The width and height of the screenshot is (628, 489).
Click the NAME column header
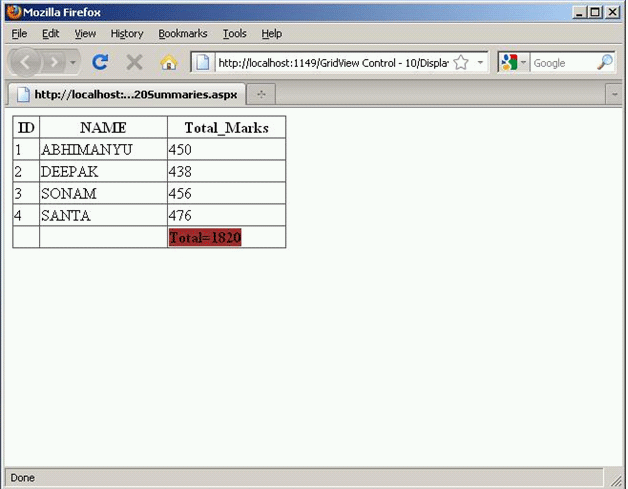(103, 128)
